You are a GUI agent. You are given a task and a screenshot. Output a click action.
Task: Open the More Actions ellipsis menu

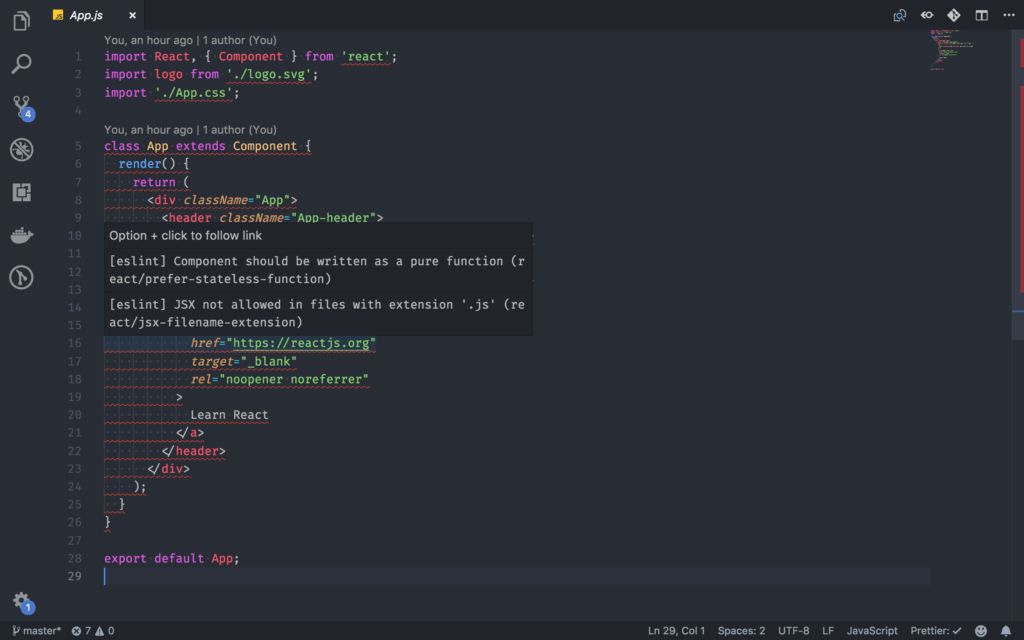(1007, 15)
